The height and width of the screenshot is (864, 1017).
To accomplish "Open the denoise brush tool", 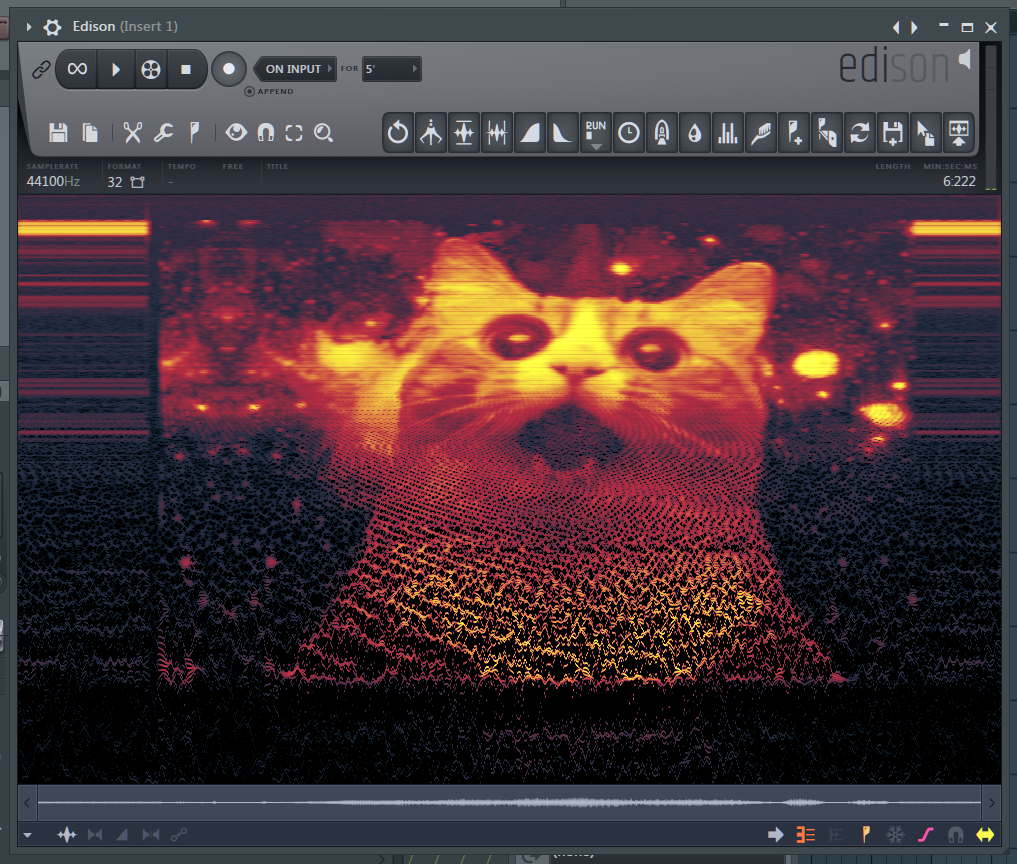I will tap(761, 133).
